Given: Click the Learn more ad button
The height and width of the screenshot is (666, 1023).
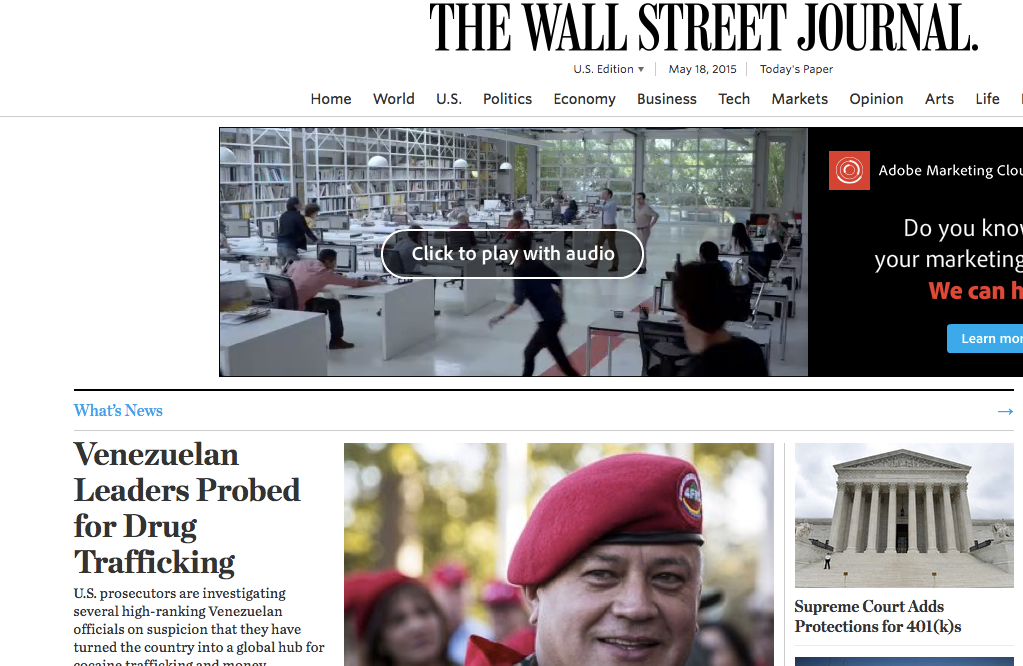Looking at the screenshot, I should (x=985, y=339).
